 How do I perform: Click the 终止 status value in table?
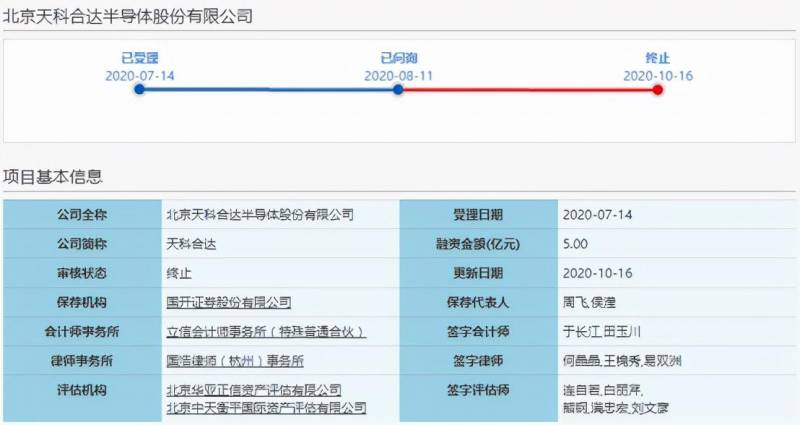point(179,273)
